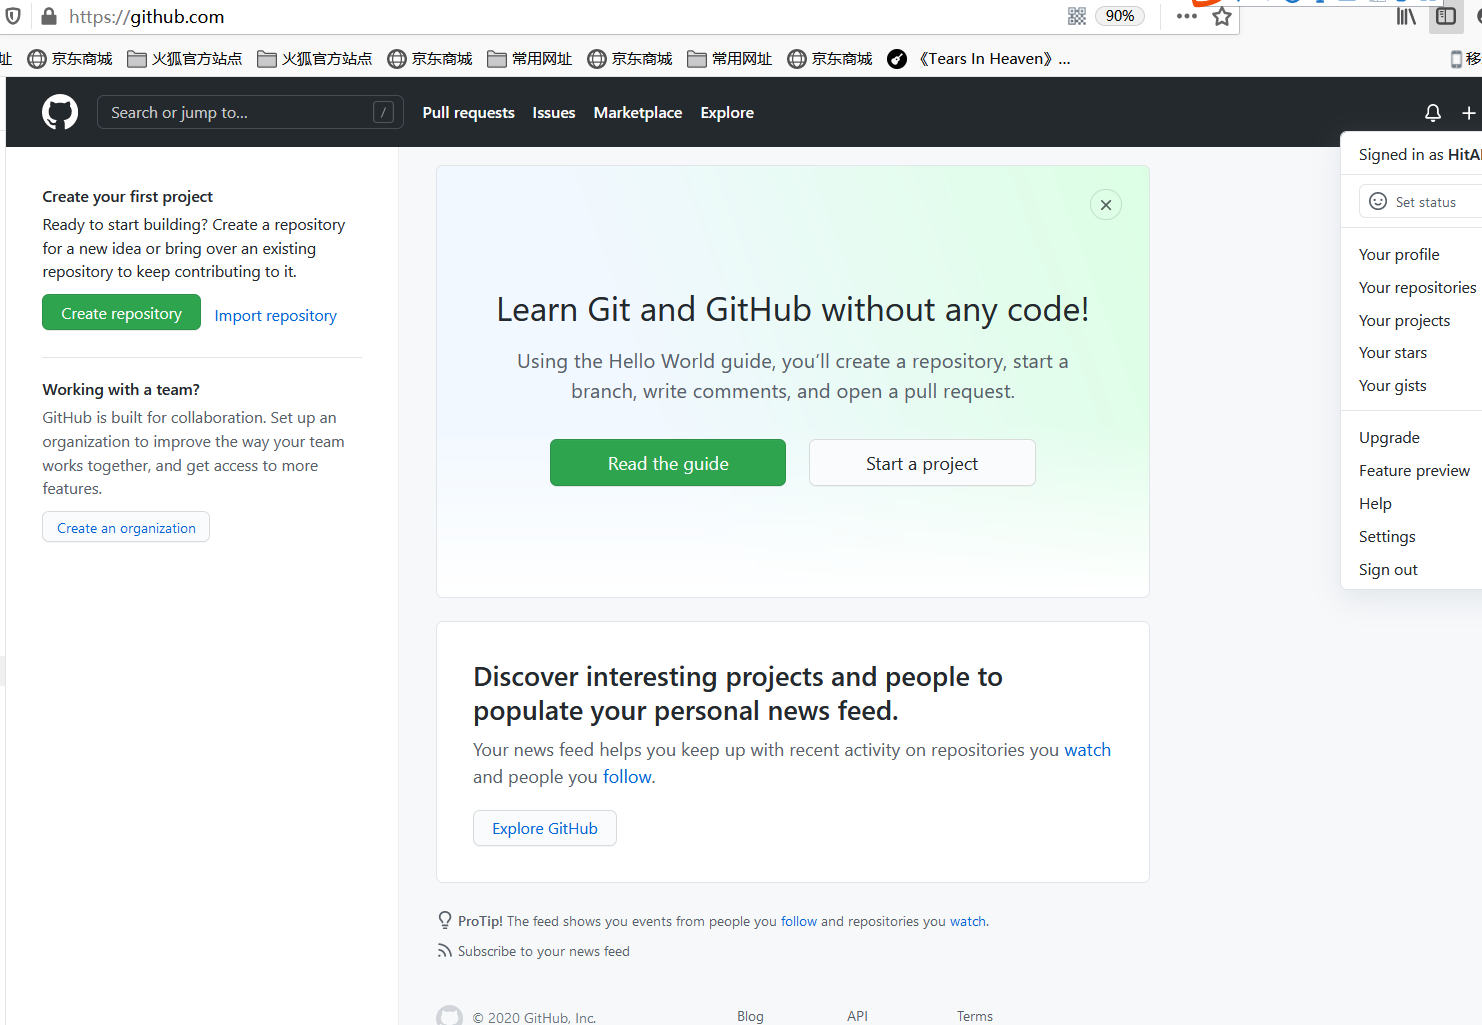1482x1025 pixels.
Task: Click the GitHub octocat logo
Action: click(59, 112)
